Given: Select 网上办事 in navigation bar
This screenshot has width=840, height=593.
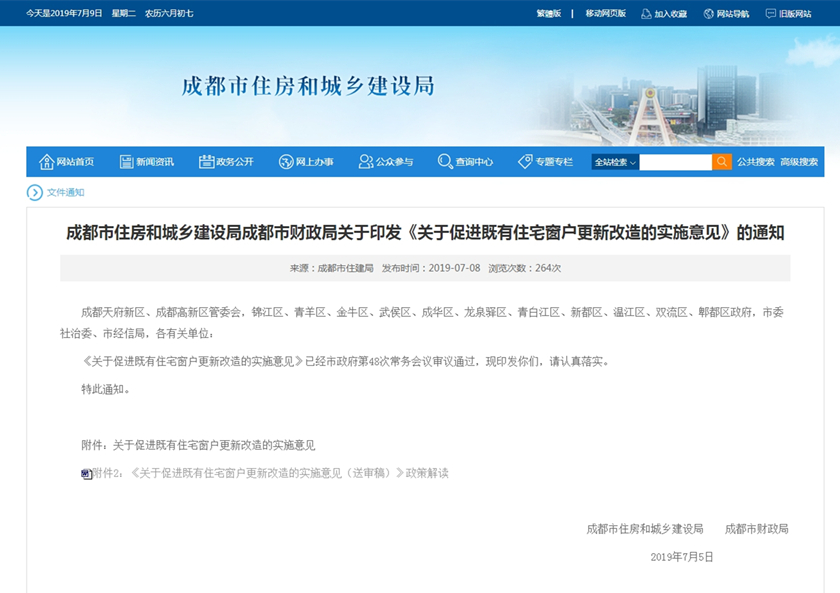Looking at the screenshot, I should (x=314, y=162).
